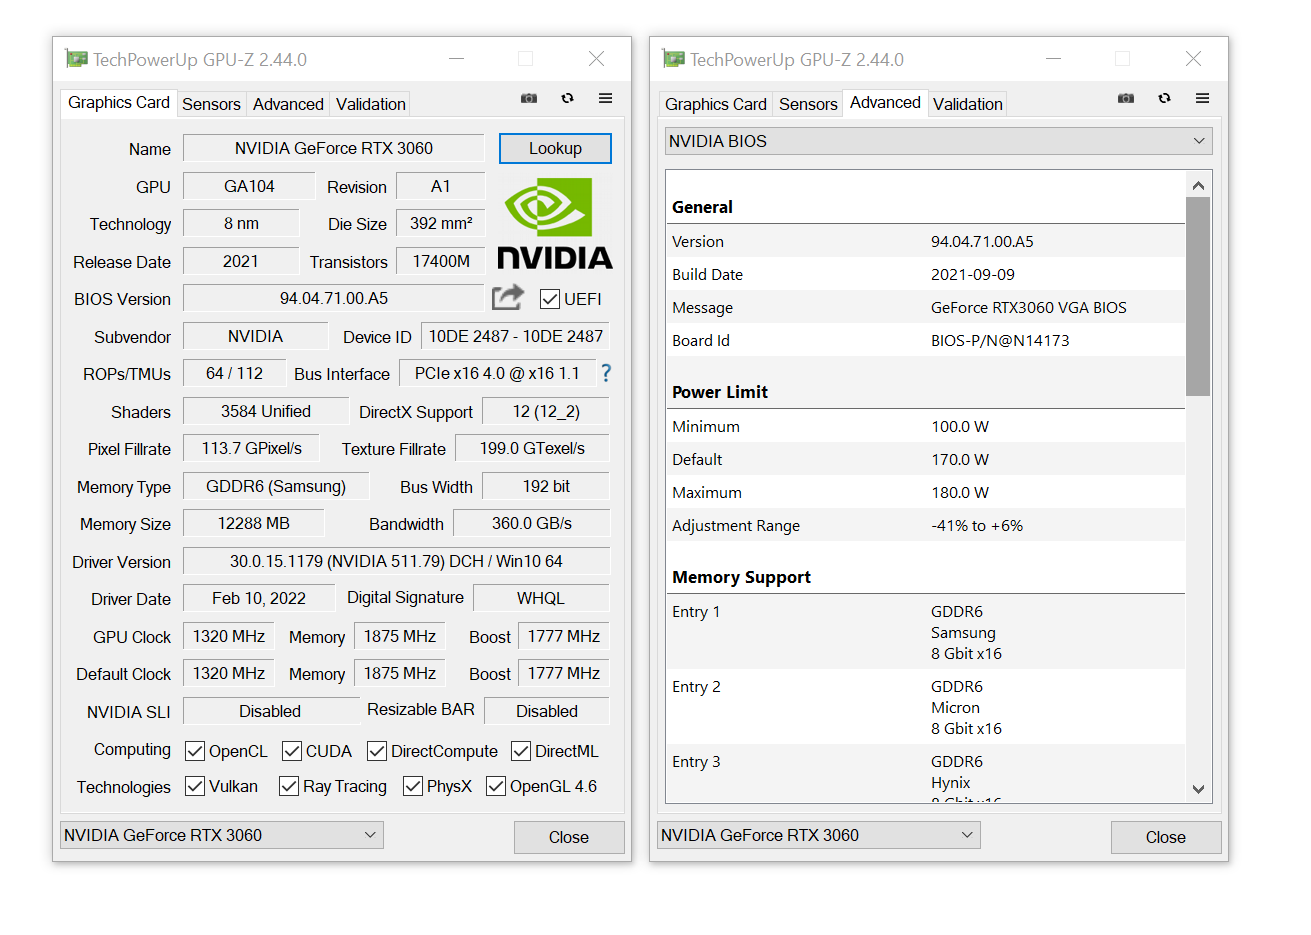1311x935 pixels.
Task: Switch to Sensors tab in left window
Action: 211,104
